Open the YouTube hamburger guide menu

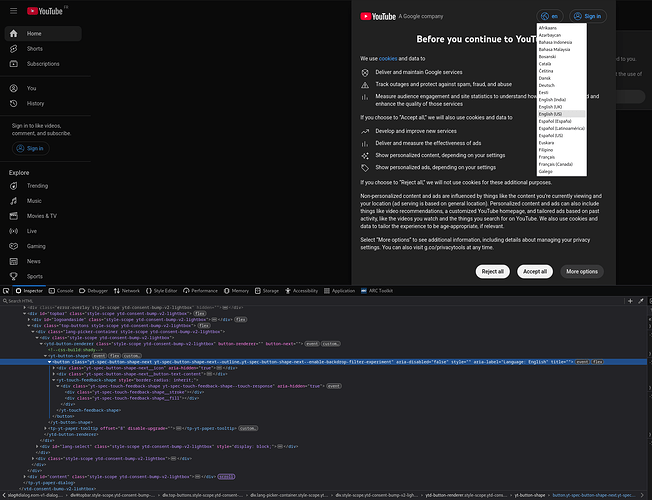[14, 11]
